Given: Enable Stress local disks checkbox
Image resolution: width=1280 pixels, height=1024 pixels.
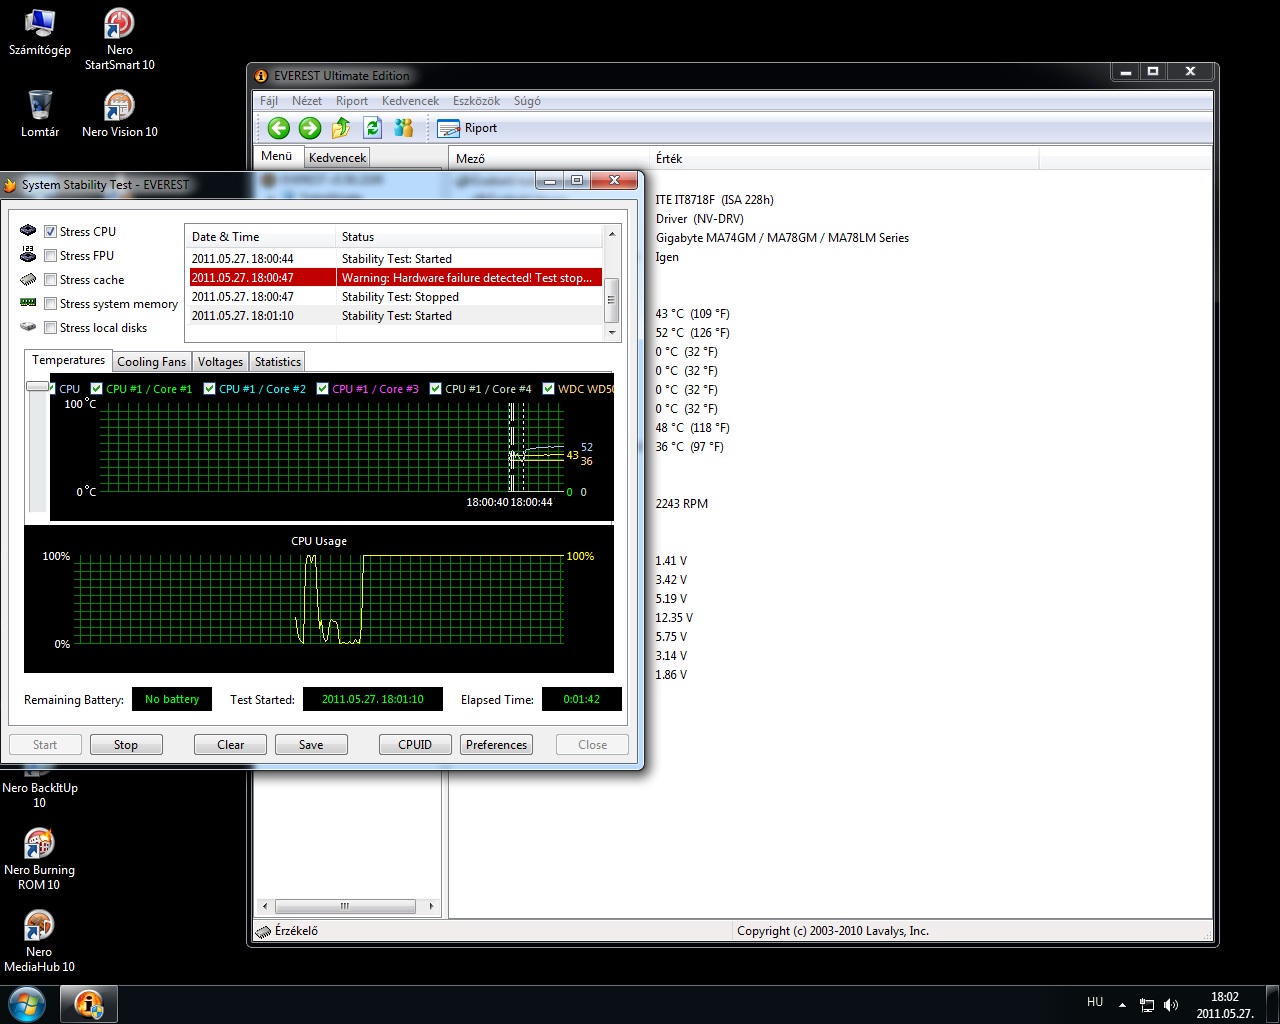Looking at the screenshot, I should point(50,327).
